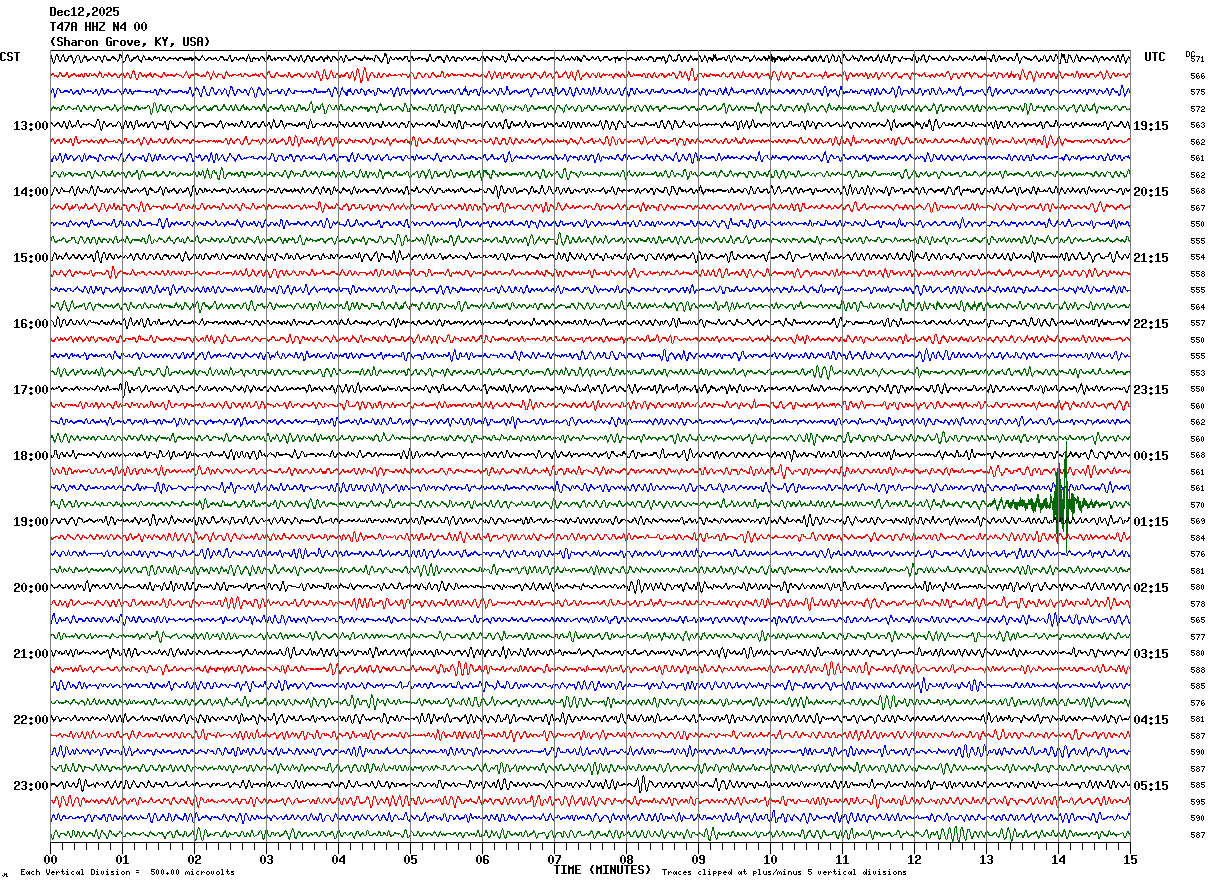Click the 21:00 CST time label

[30, 654]
